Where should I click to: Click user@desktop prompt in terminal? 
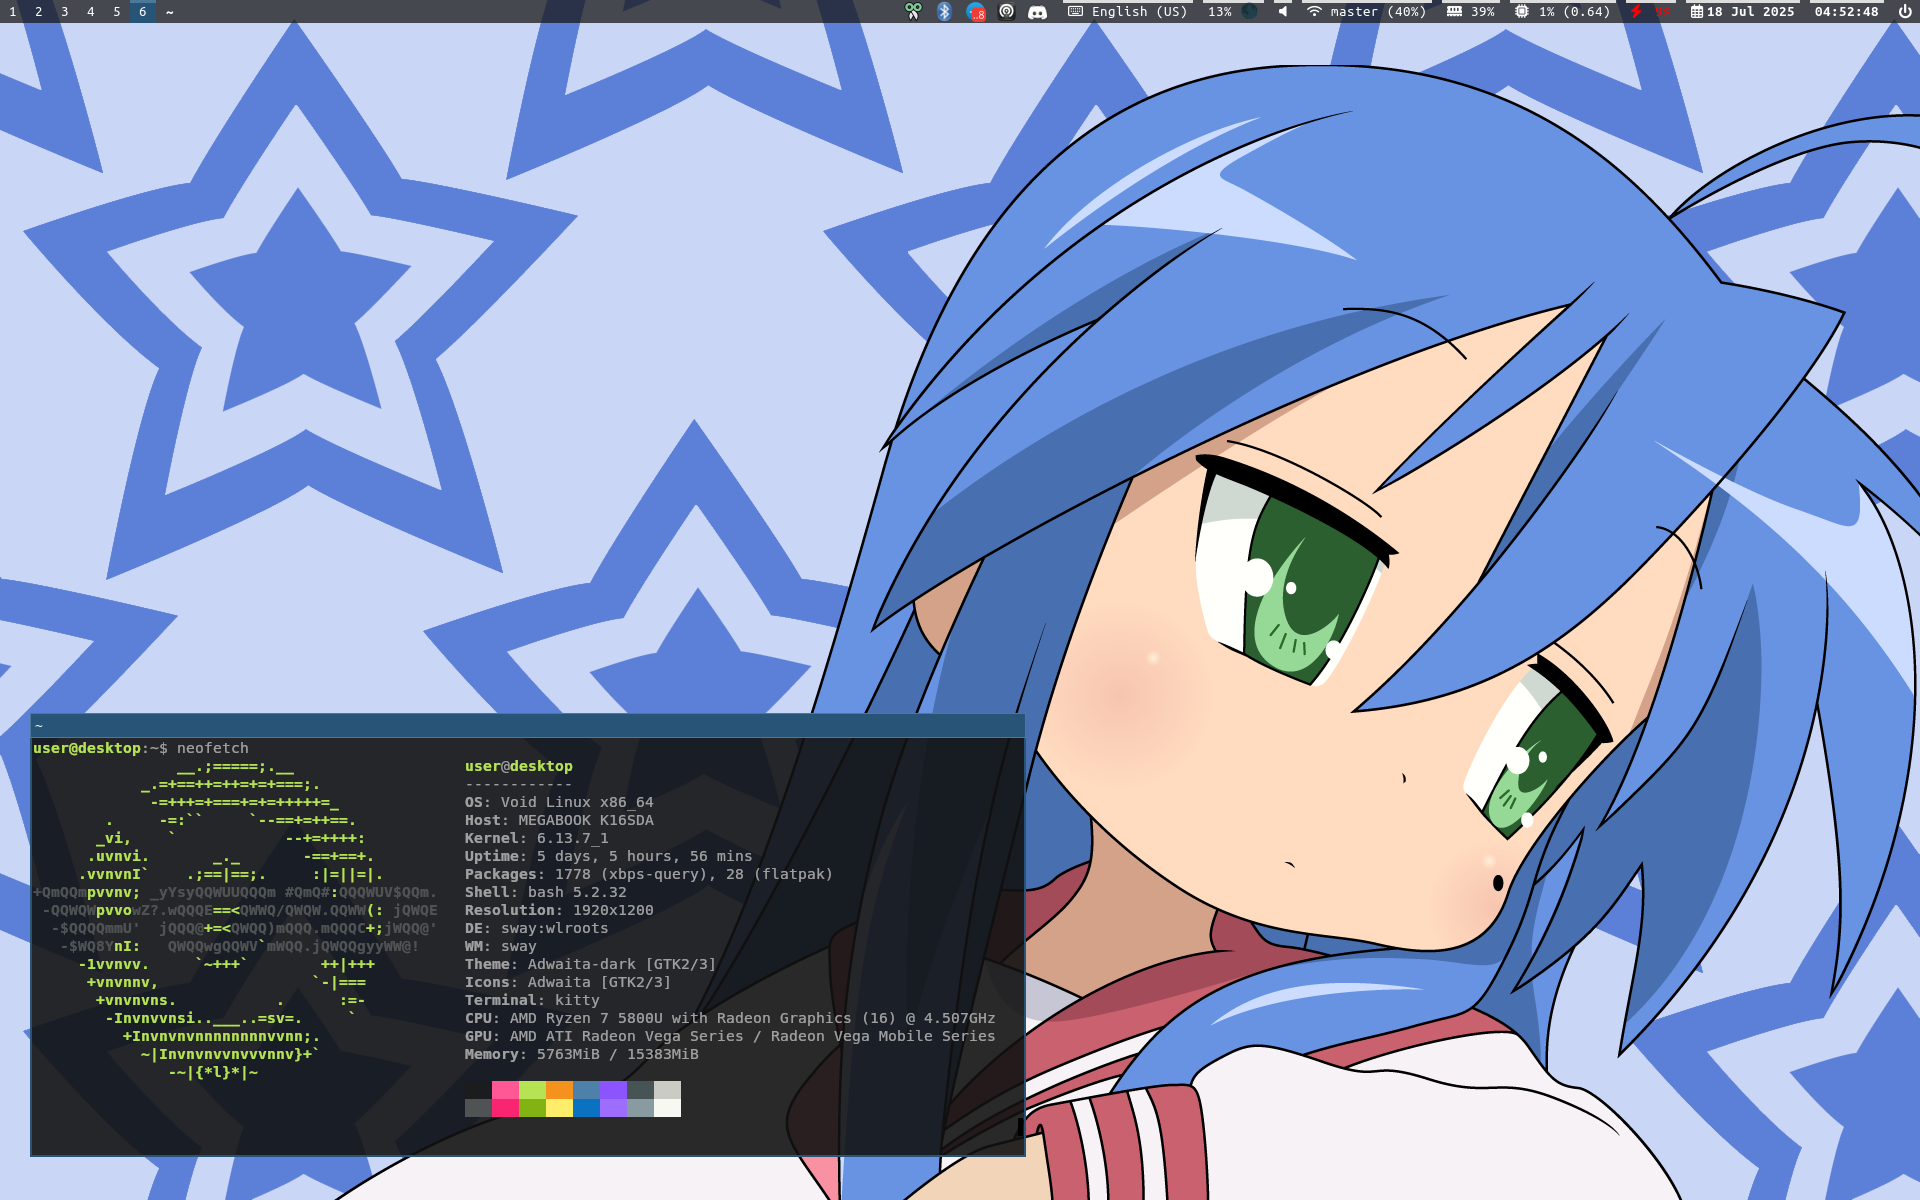87,748
